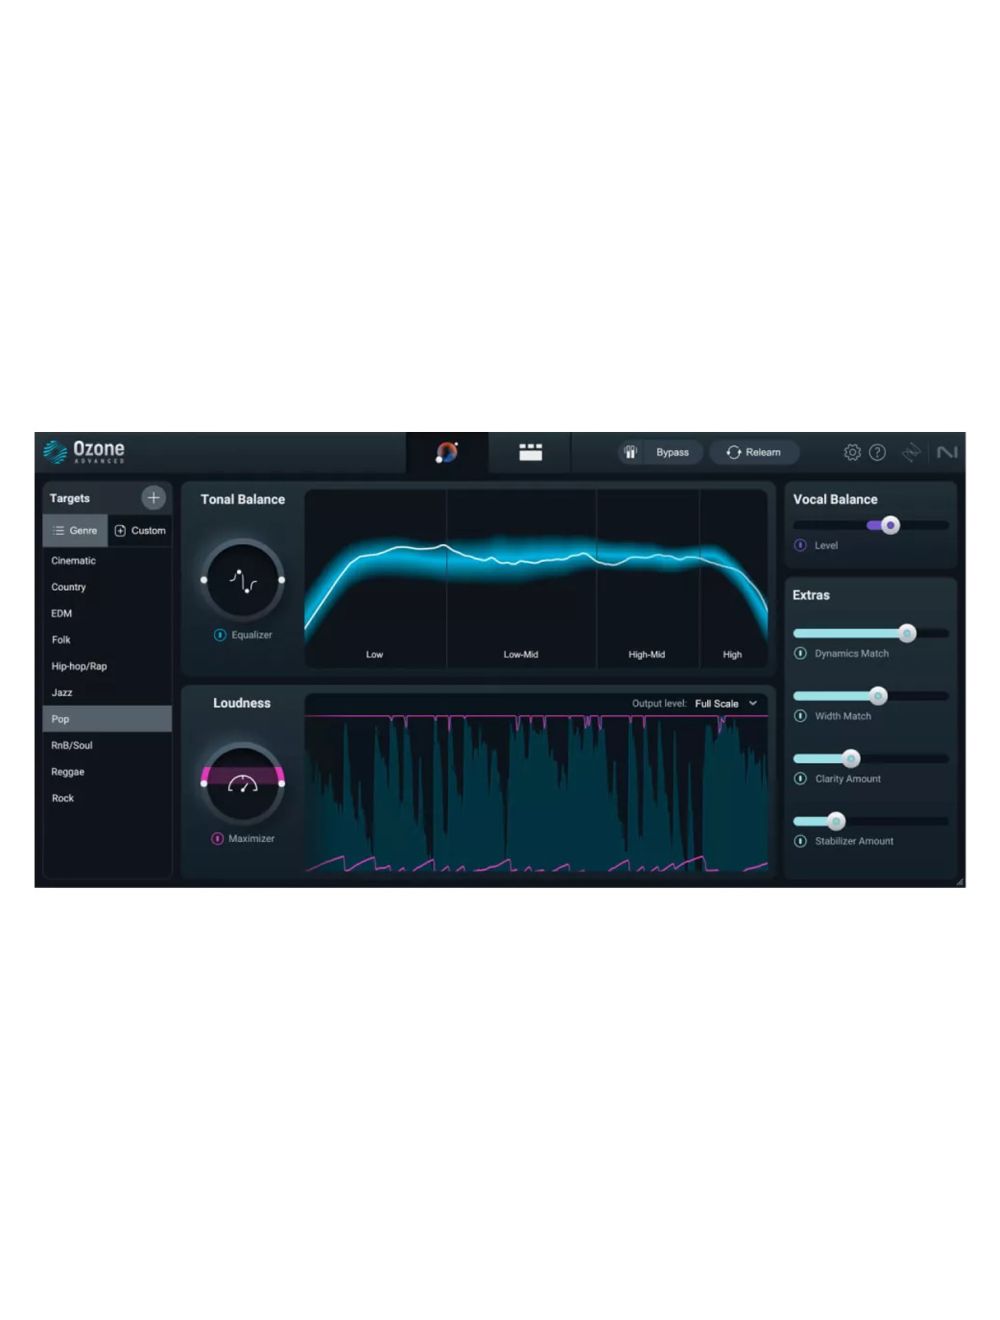Toggle the Vocal Balance Level on or off
The height and width of the screenshot is (1320, 1000).
pos(801,545)
